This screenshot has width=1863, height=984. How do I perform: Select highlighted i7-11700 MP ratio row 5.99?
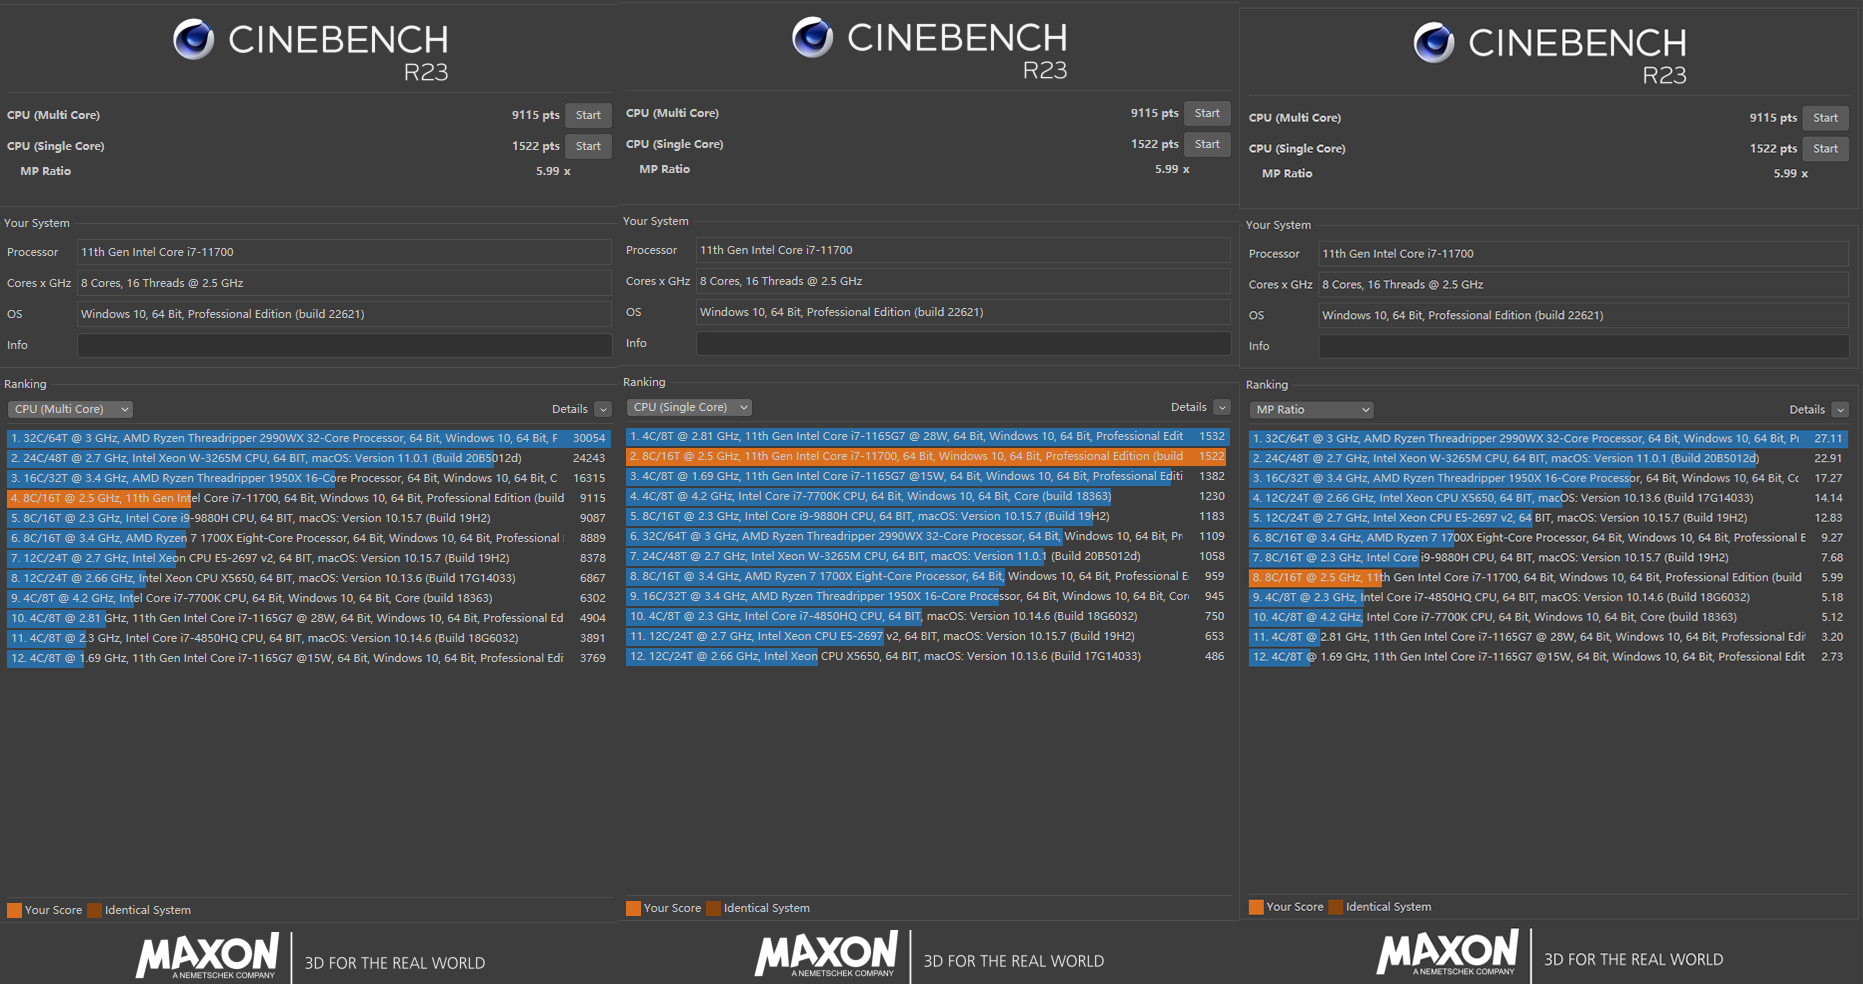click(1548, 577)
